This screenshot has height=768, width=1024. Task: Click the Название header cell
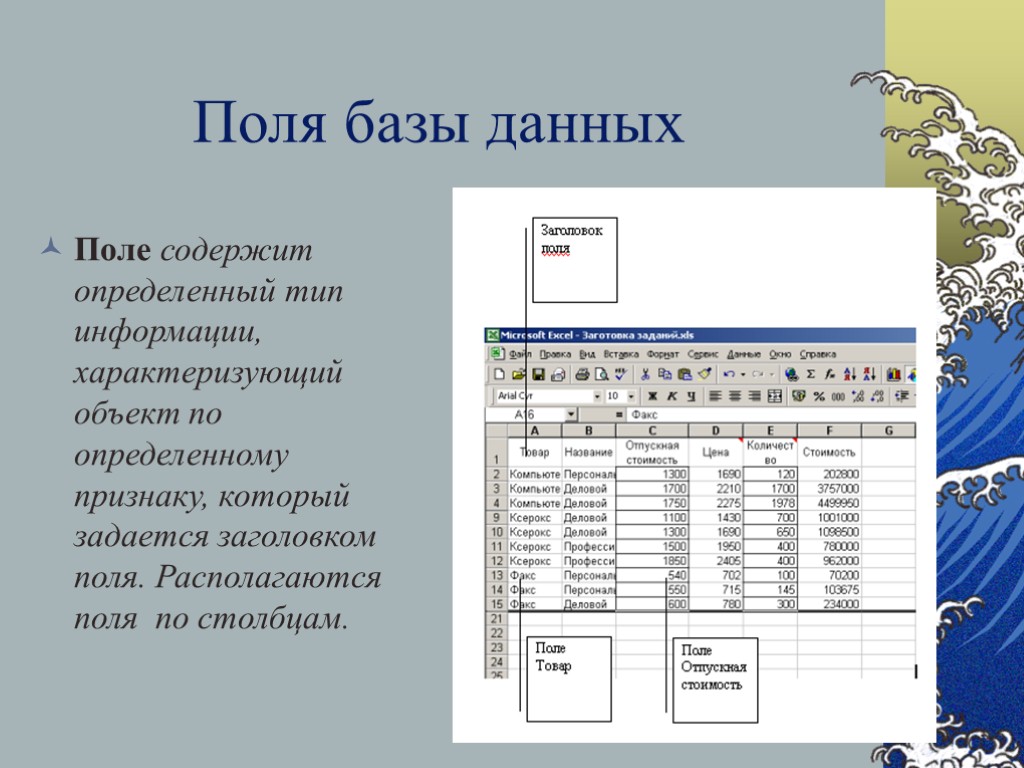588,452
